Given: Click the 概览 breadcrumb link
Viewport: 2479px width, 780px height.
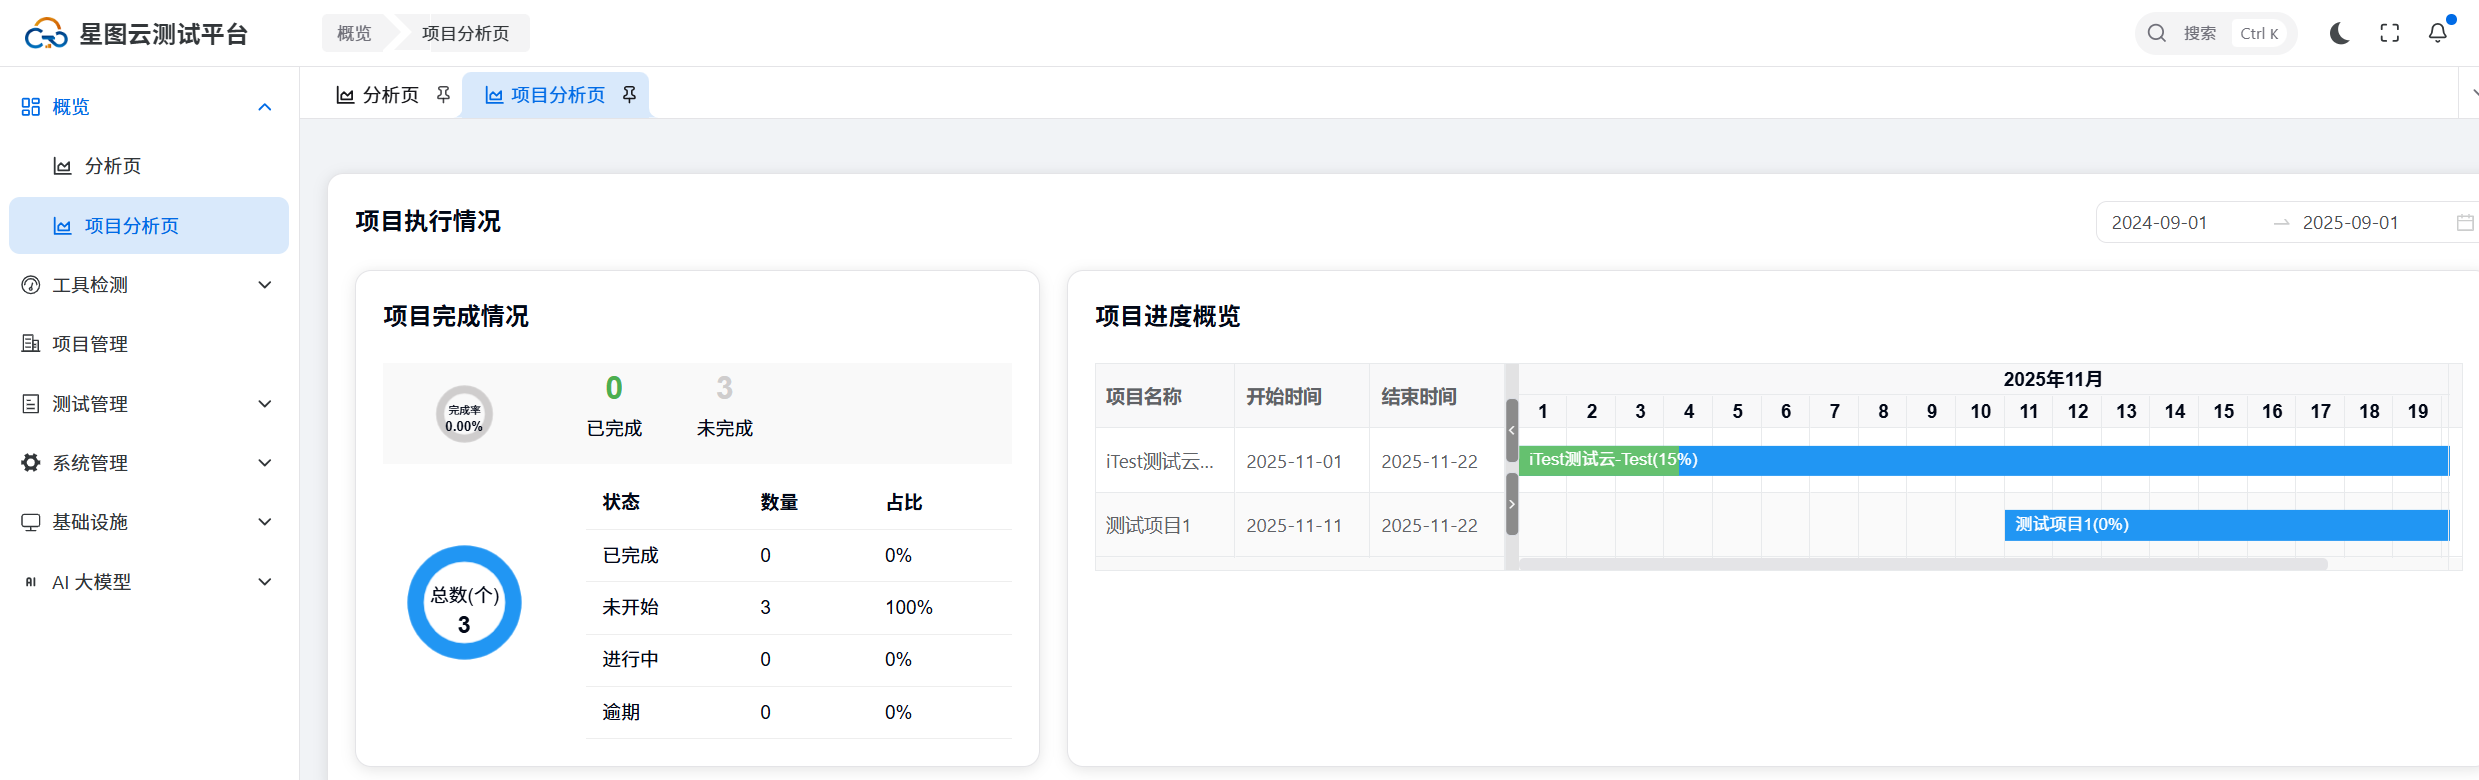Looking at the screenshot, I should pyautogui.click(x=354, y=33).
